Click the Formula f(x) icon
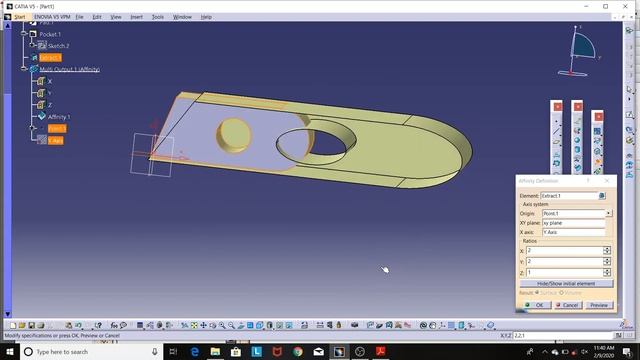640x360 pixels. point(114,325)
